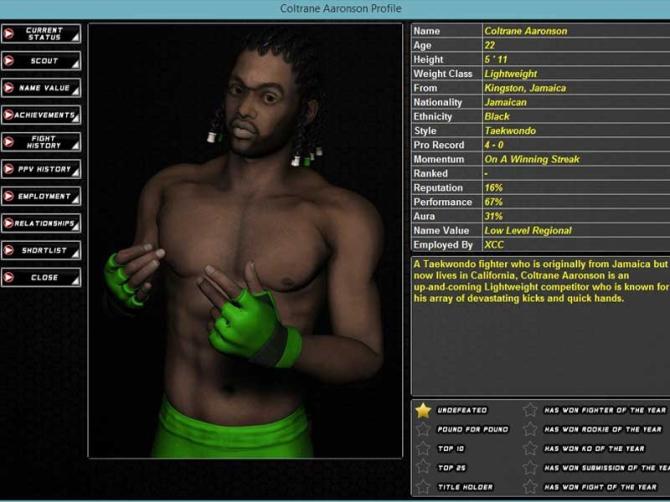
Task: Click the Top 25 star icon
Action: point(423,467)
